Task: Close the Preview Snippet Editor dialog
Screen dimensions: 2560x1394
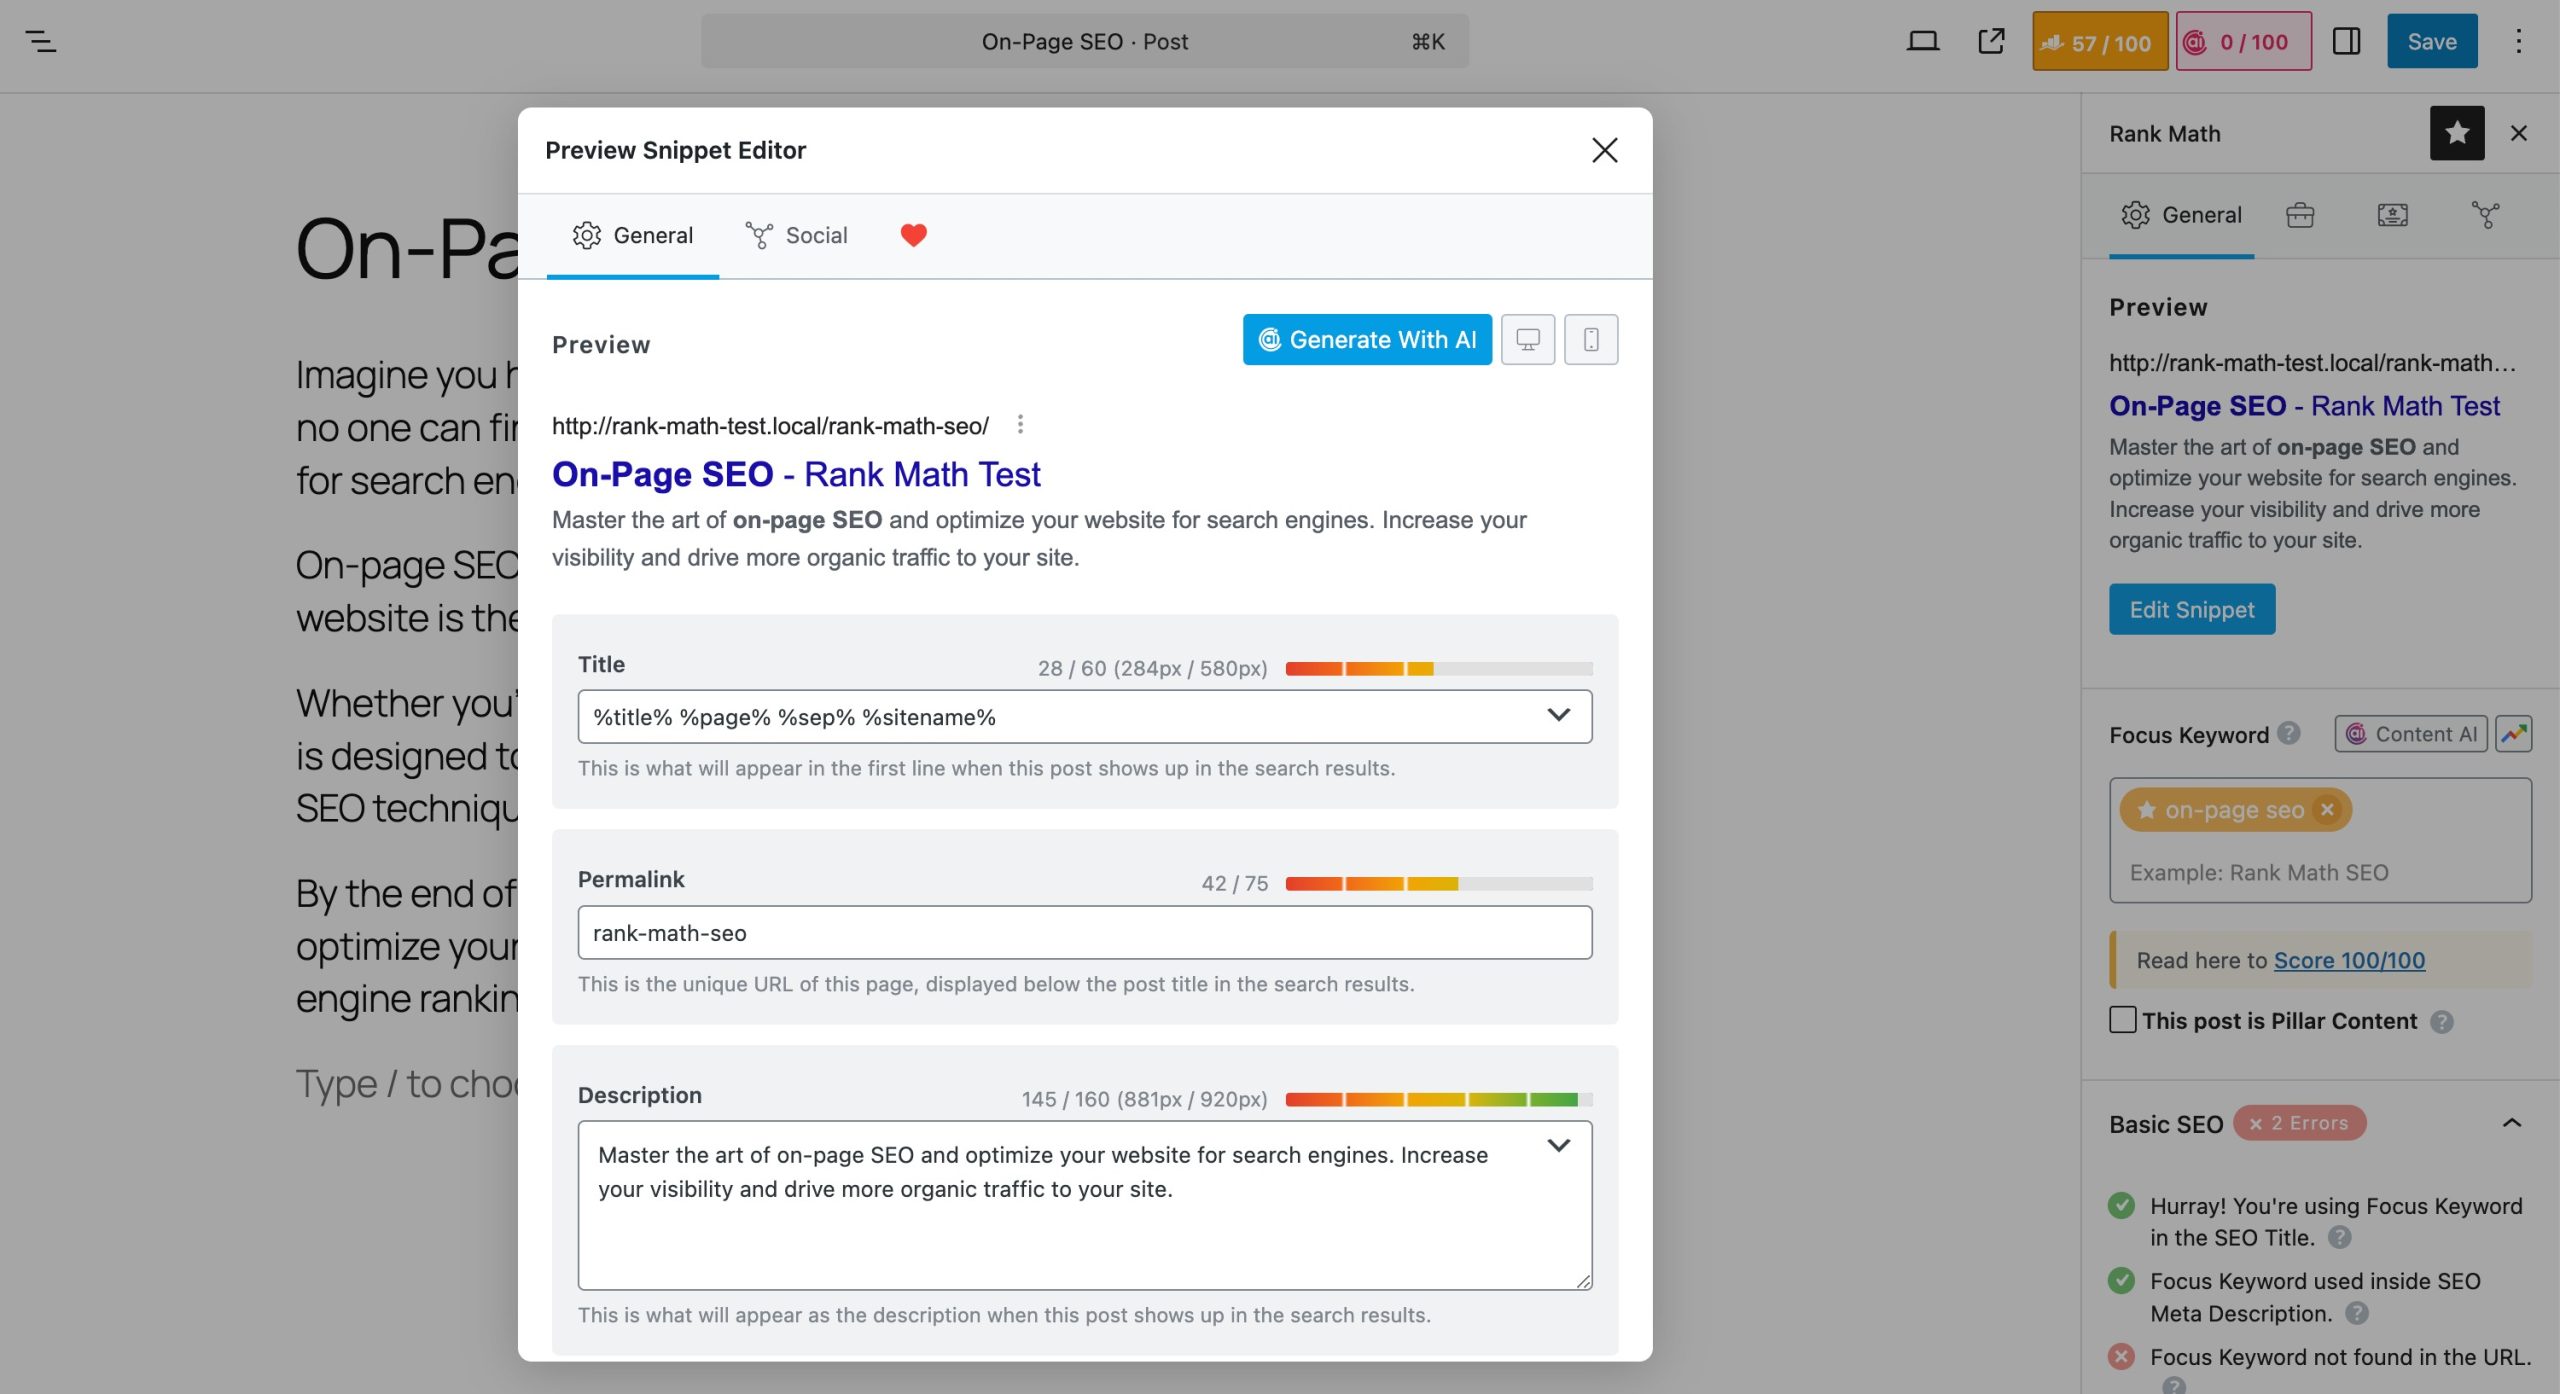Action: [1604, 150]
